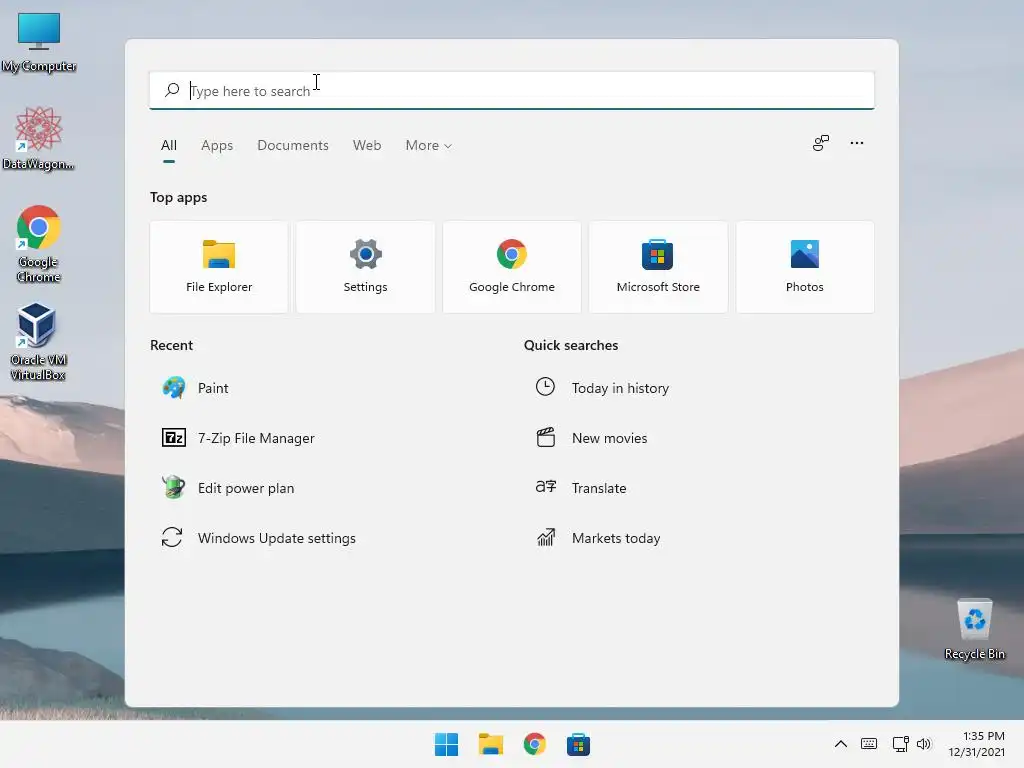Select Oracle VM VirtualBox desktop shortcut
Viewport: 1024px width, 768px height.
39,342
